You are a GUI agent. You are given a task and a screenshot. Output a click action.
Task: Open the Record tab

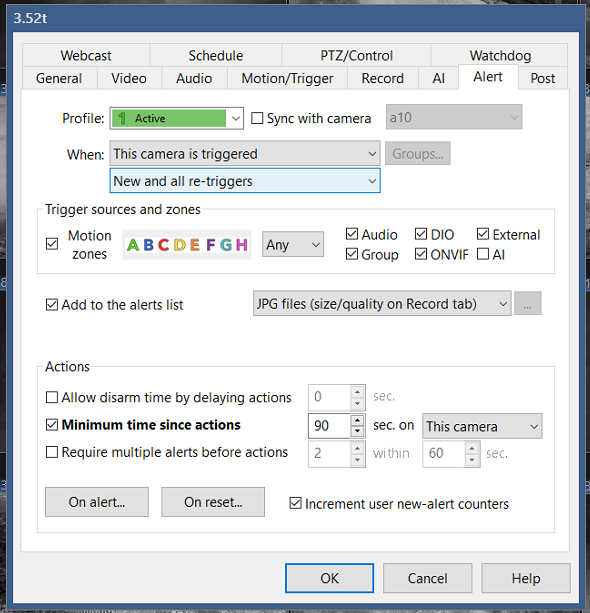tap(382, 78)
